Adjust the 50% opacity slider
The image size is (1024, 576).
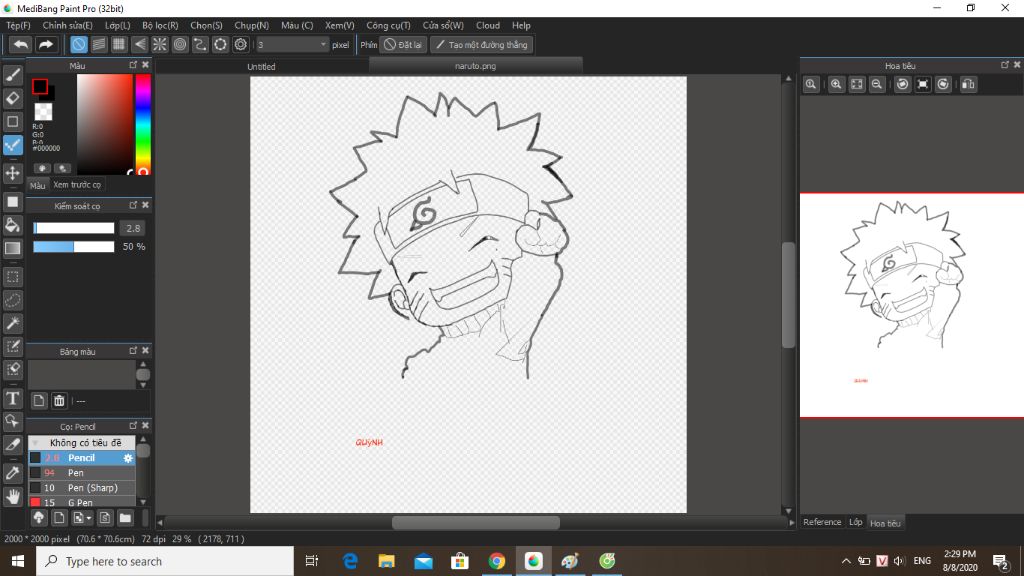point(74,247)
